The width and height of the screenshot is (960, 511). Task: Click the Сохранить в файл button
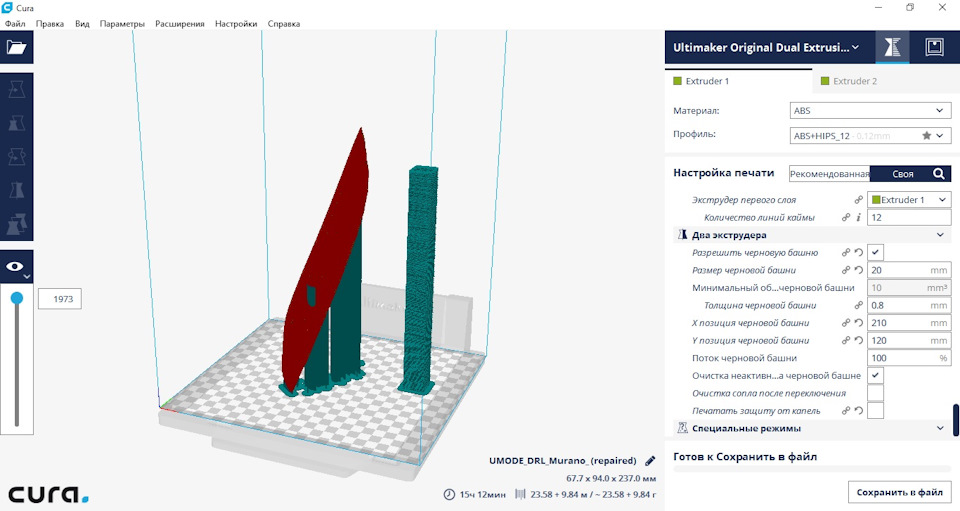(899, 492)
